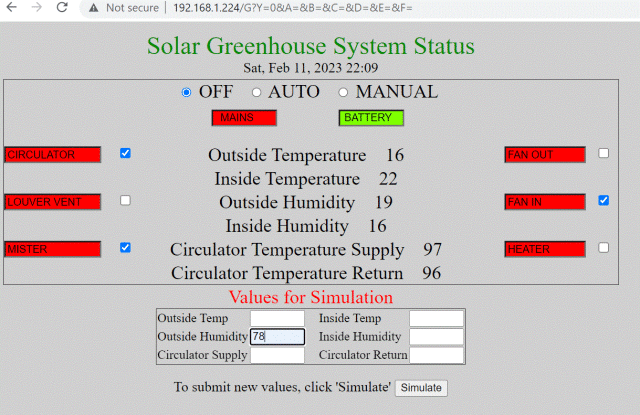Click the red HEATER status indicator
This screenshot has width=640, height=415.
[545, 249]
